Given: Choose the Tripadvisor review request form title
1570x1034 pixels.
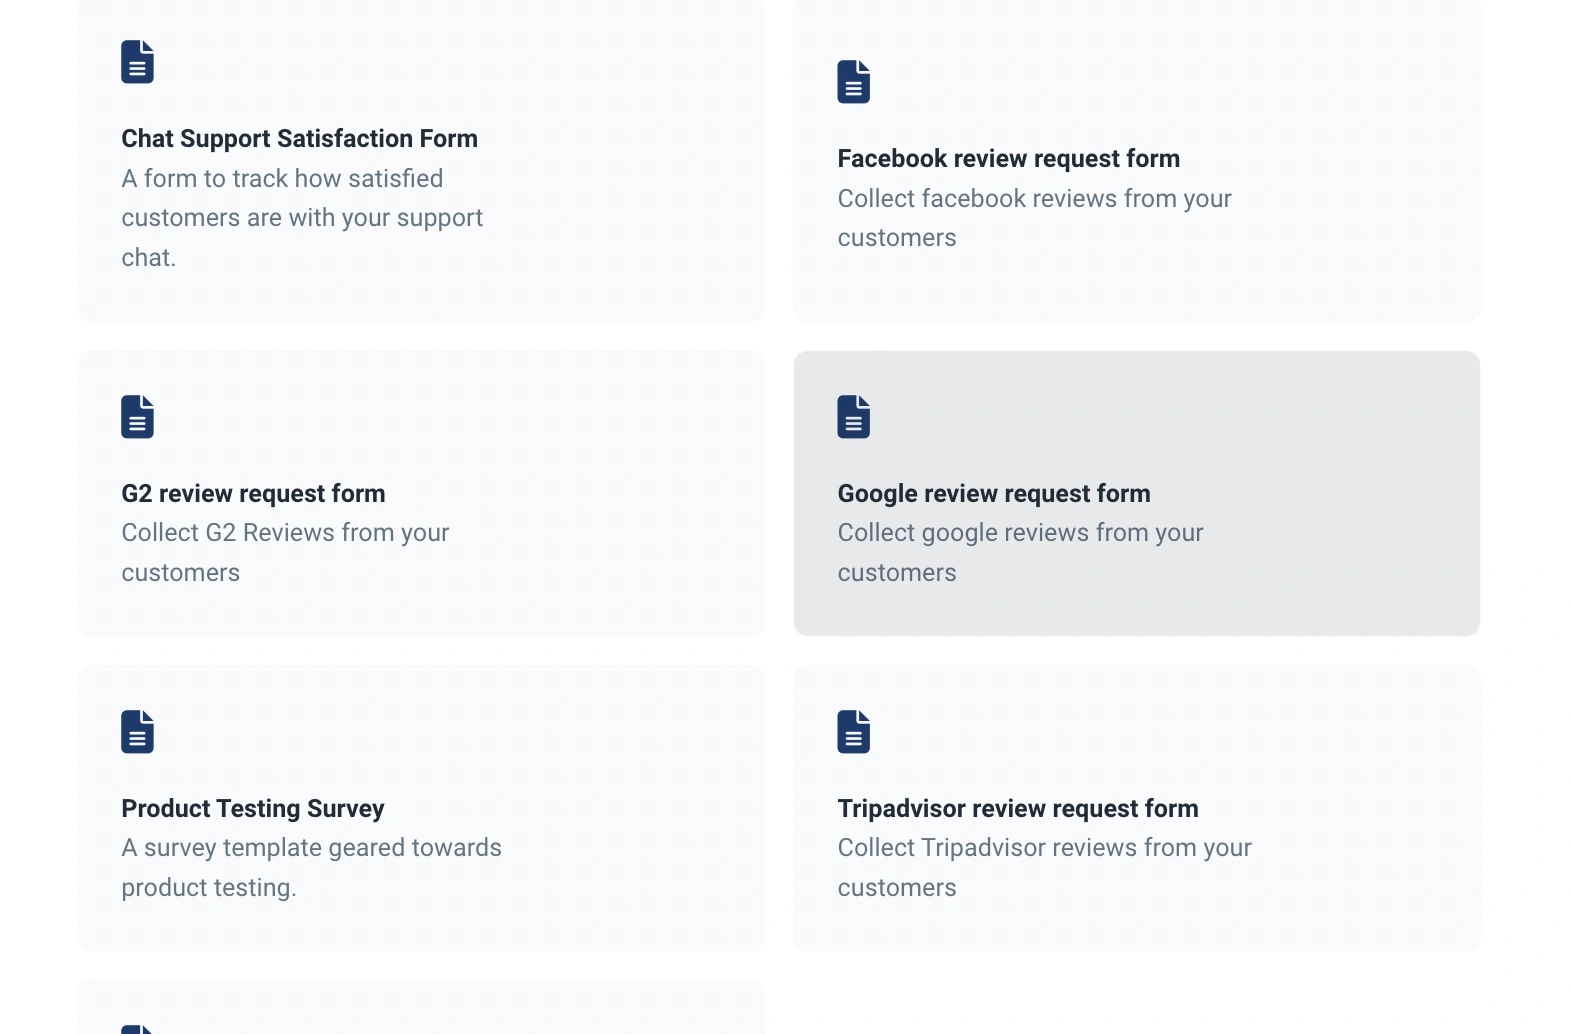Looking at the screenshot, I should (1018, 808).
